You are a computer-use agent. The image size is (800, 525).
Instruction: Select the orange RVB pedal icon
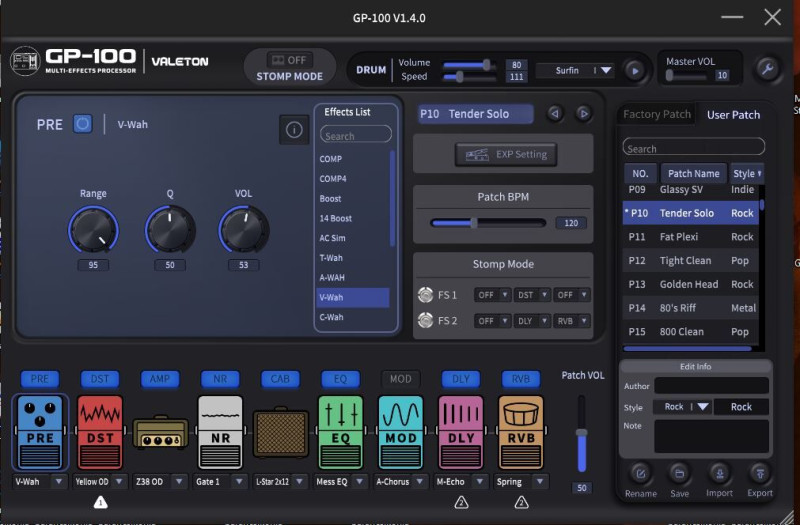click(x=521, y=432)
